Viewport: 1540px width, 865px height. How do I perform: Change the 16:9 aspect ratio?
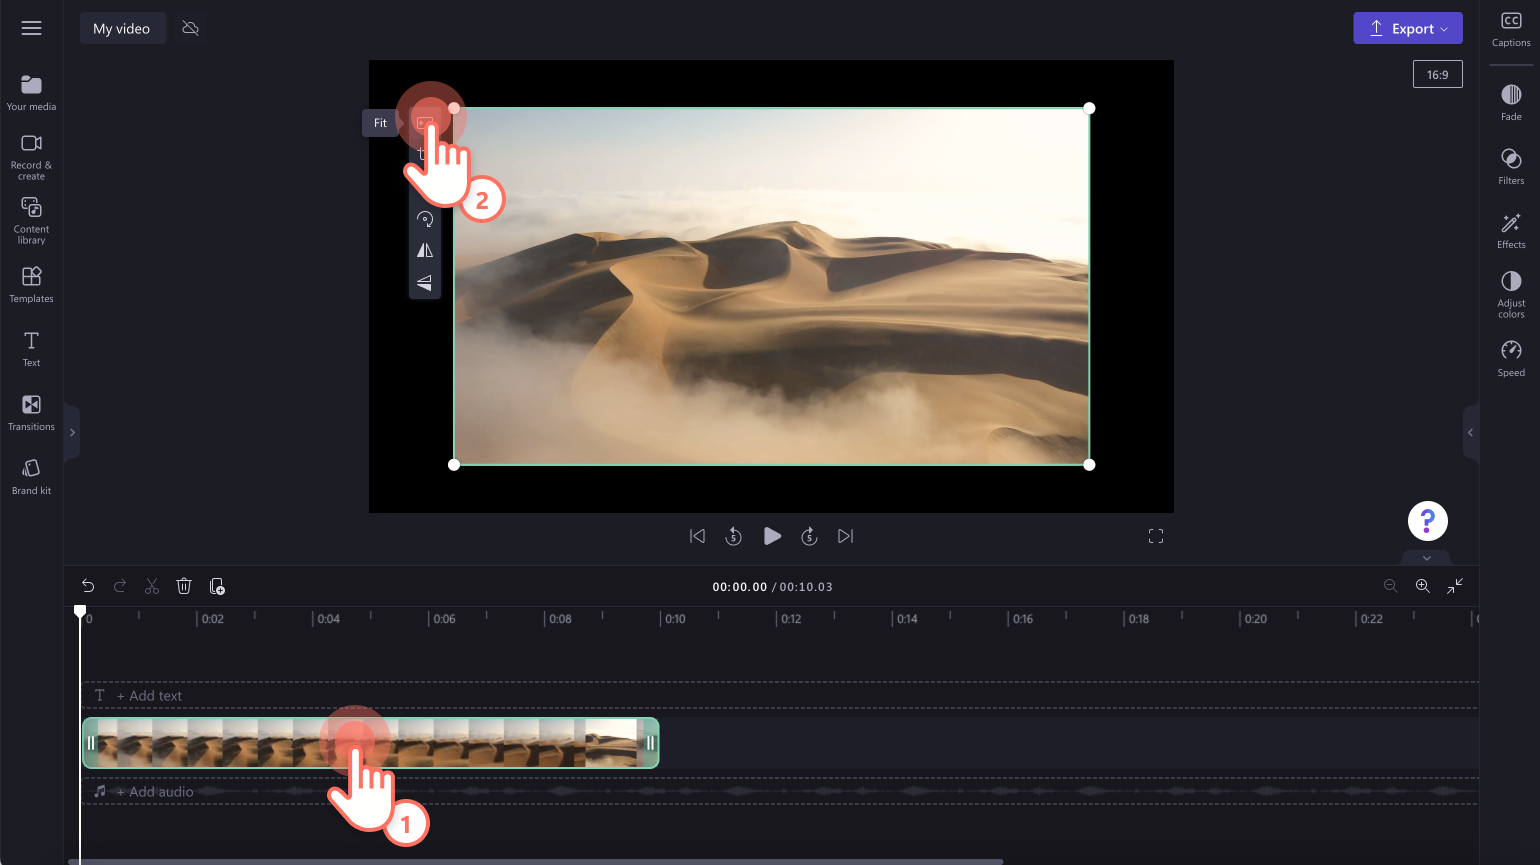1437,74
